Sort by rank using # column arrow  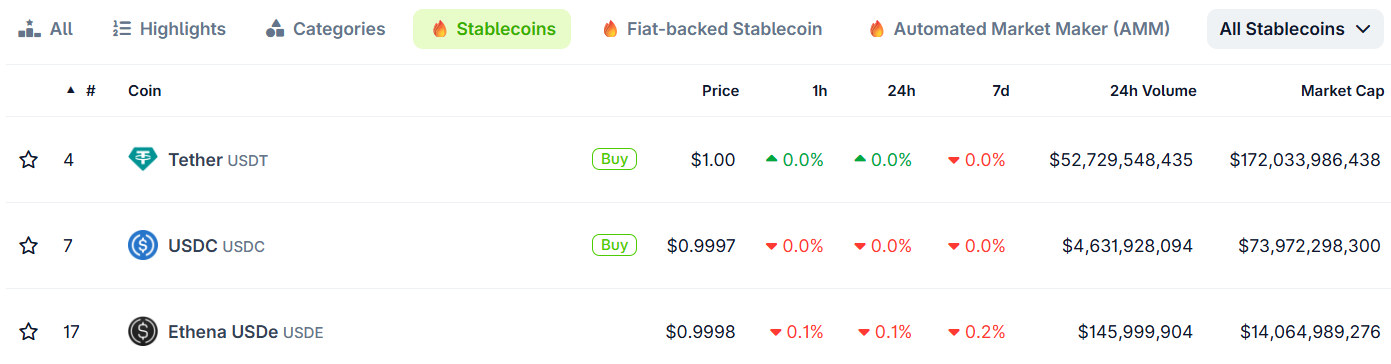(71, 90)
